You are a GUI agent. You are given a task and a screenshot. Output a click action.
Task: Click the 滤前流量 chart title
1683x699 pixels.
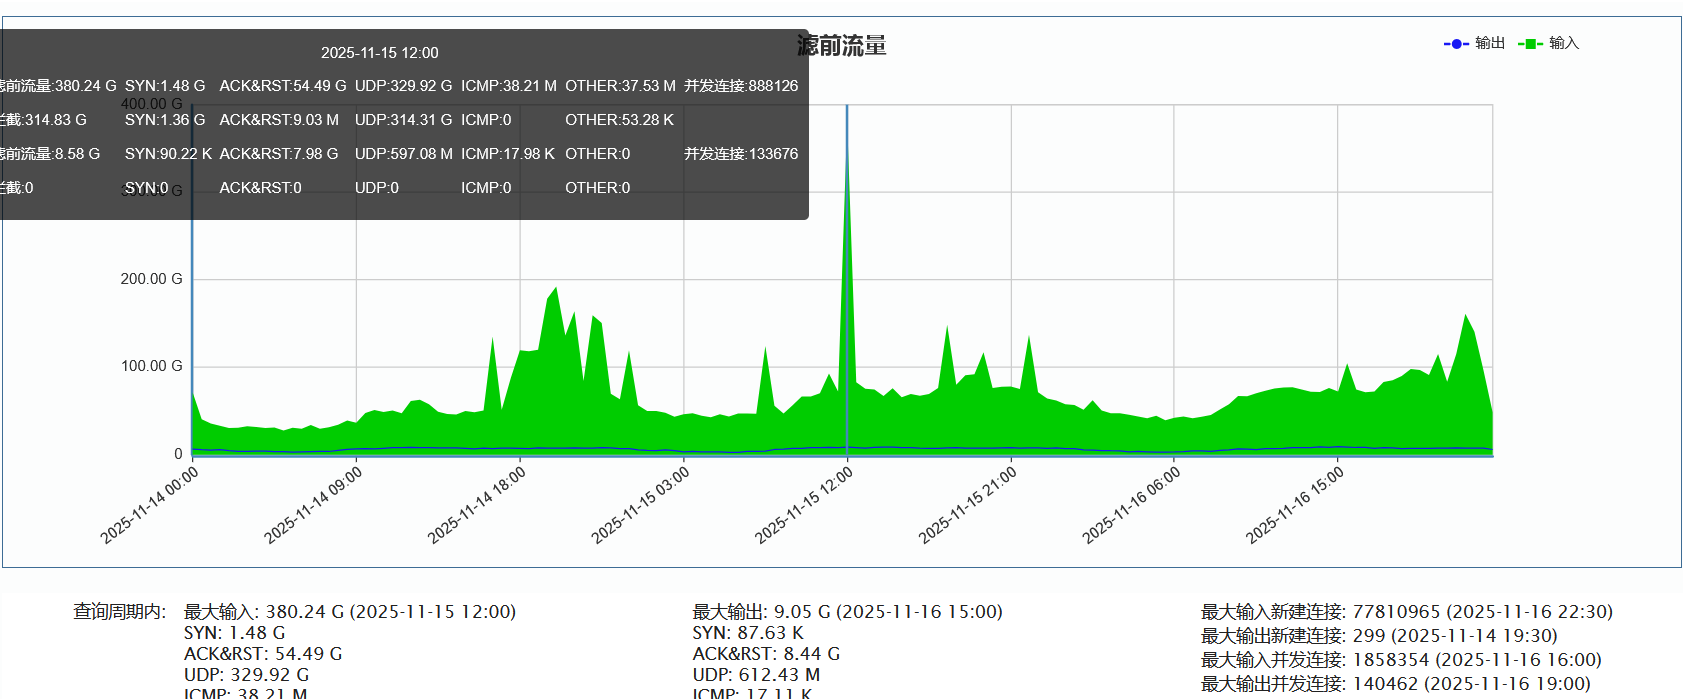pyautogui.click(x=842, y=46)
